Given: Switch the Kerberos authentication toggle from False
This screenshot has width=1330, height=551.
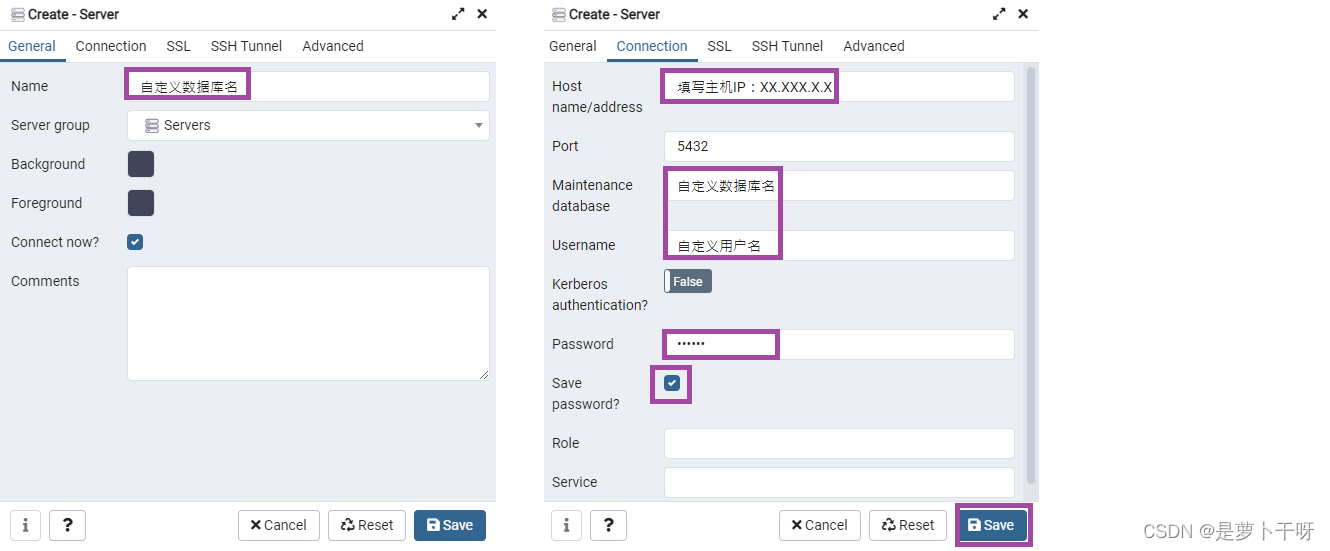Looking at the screenshot, I should (688, 282).
